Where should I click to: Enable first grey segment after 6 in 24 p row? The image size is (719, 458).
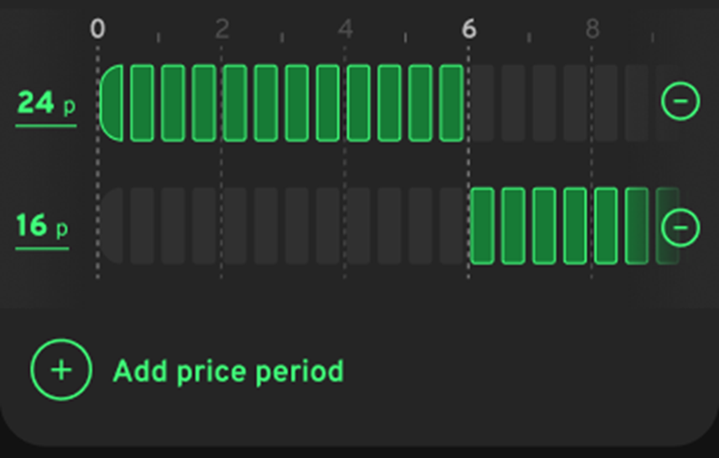pos(482,103)
